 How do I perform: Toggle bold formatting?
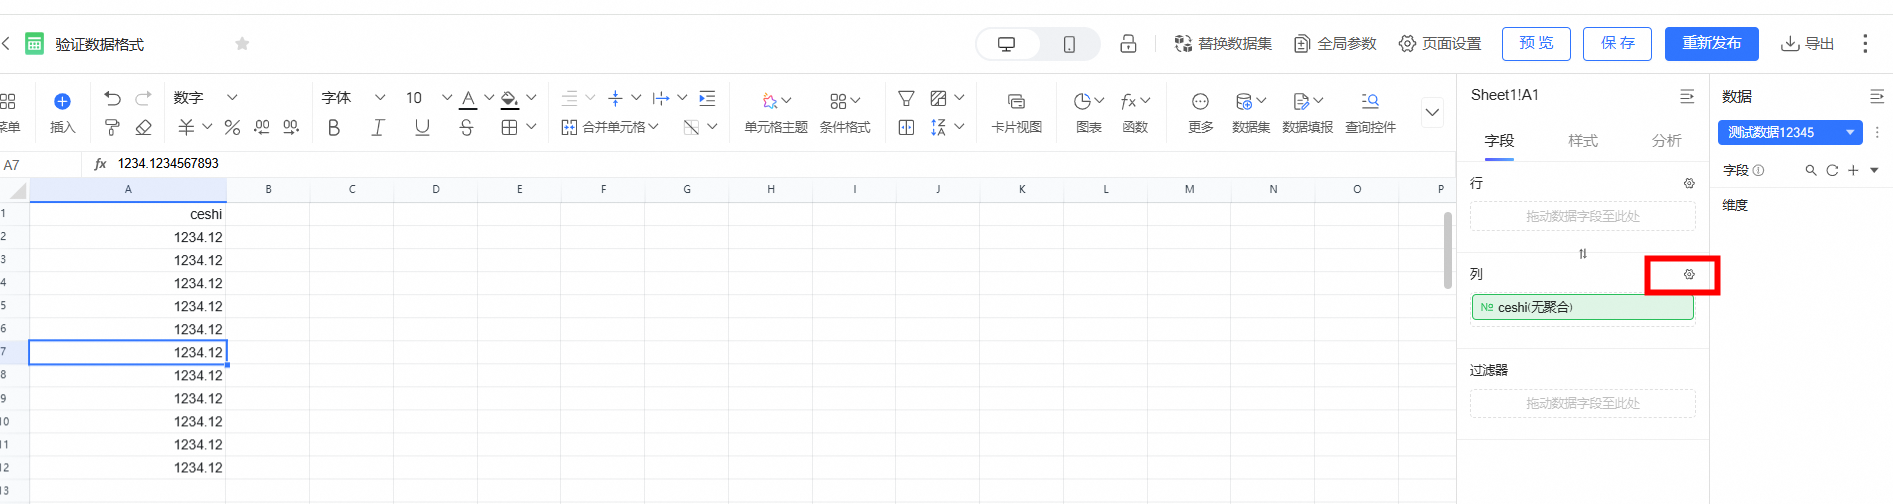(334, 127)
